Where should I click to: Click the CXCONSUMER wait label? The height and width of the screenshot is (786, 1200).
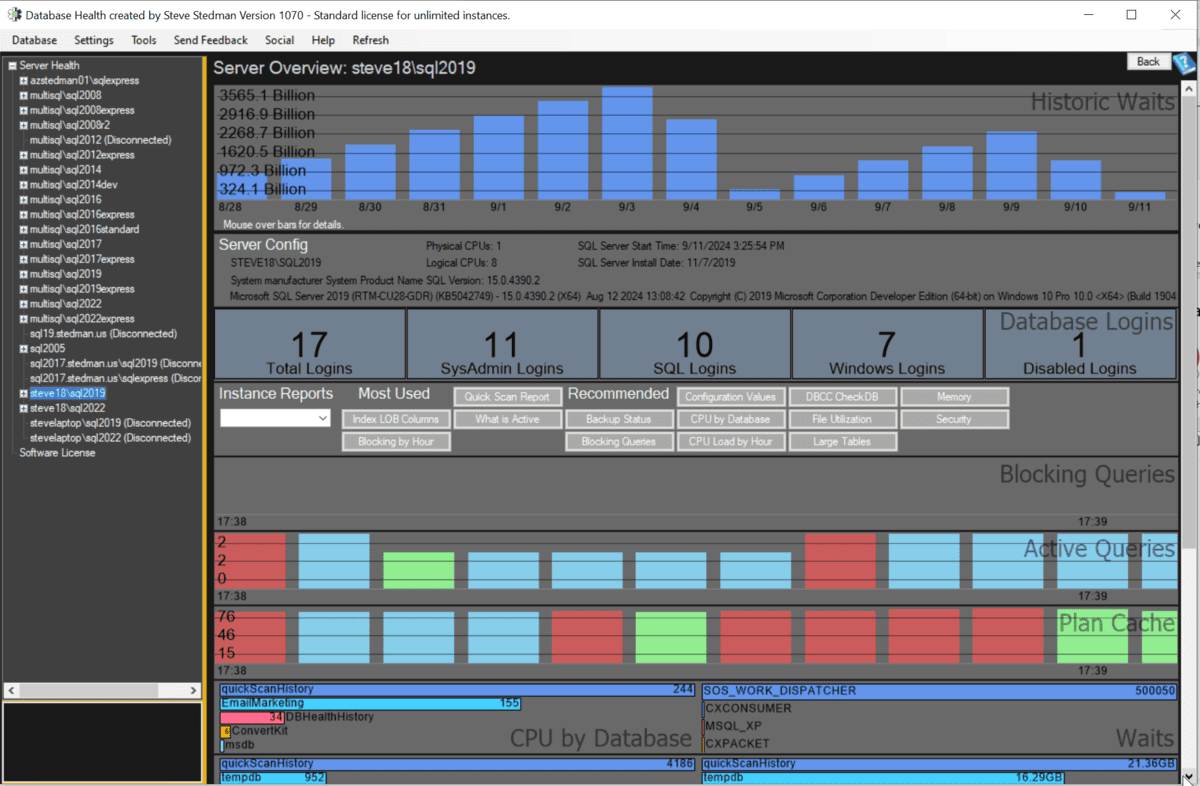pos(748,708)
